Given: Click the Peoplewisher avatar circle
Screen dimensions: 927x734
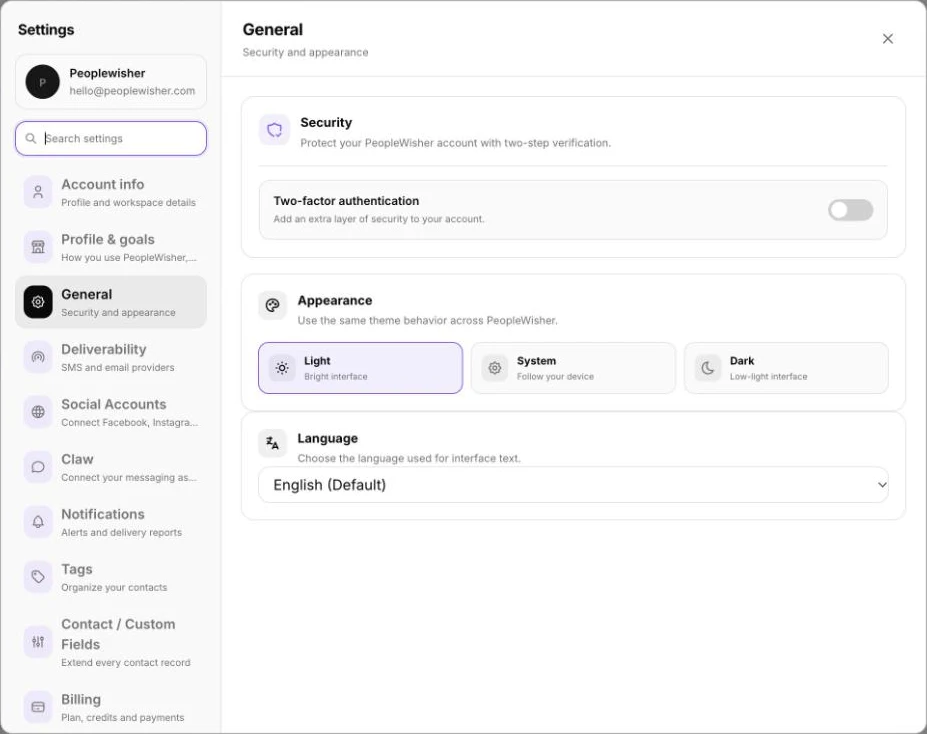Looking at the screenshot, I should coord(43,82).
